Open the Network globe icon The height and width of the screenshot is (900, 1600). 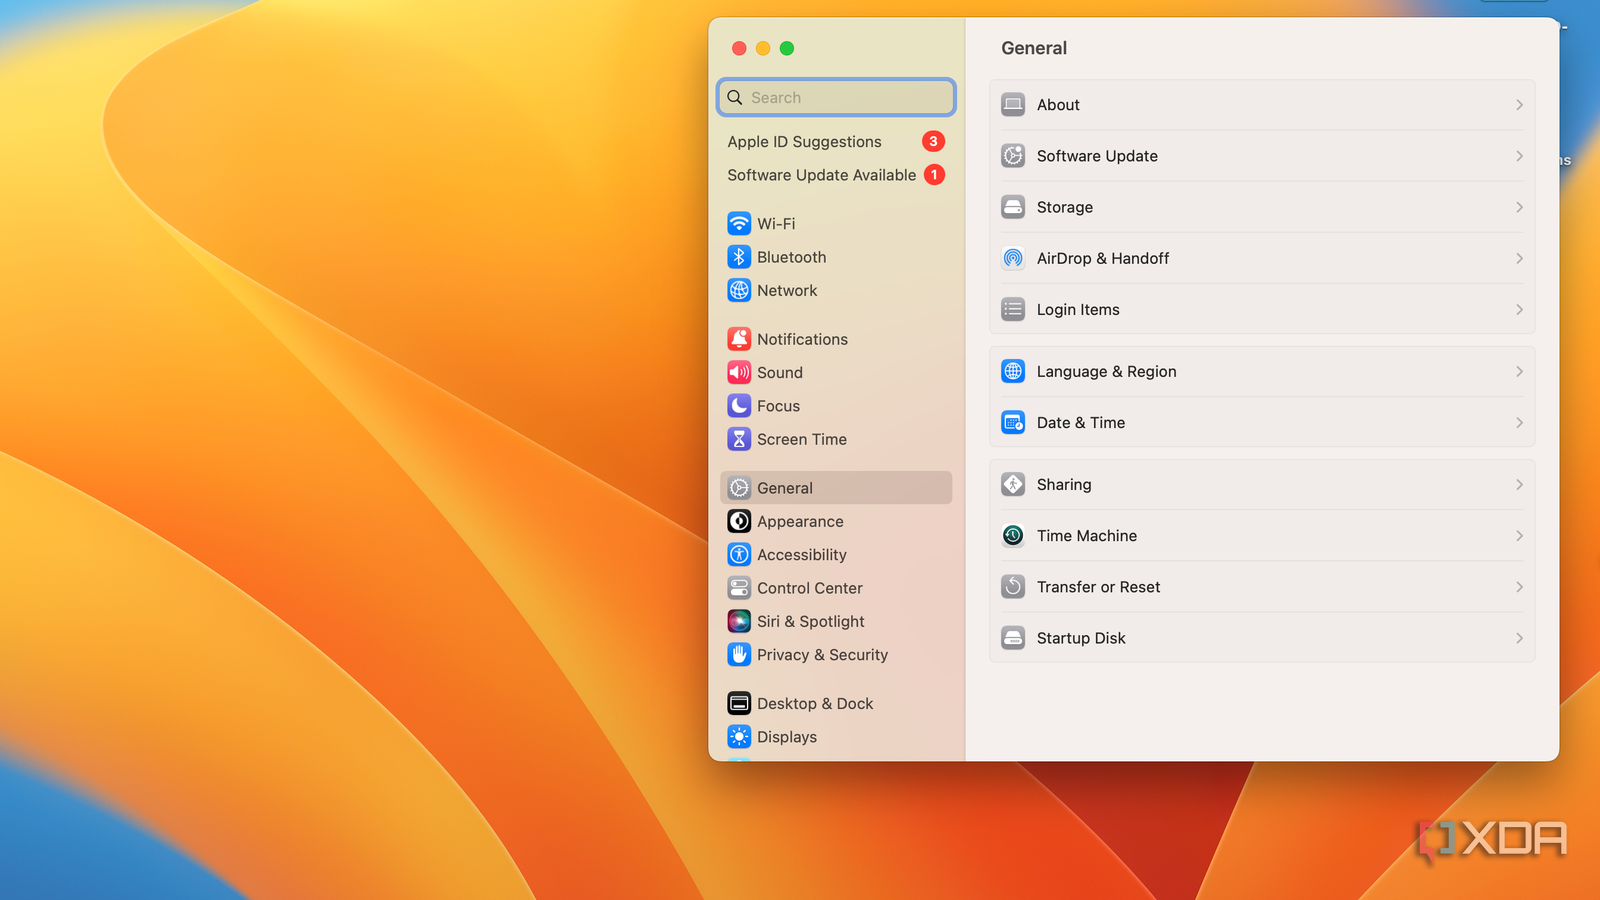(x=739, y=290)
